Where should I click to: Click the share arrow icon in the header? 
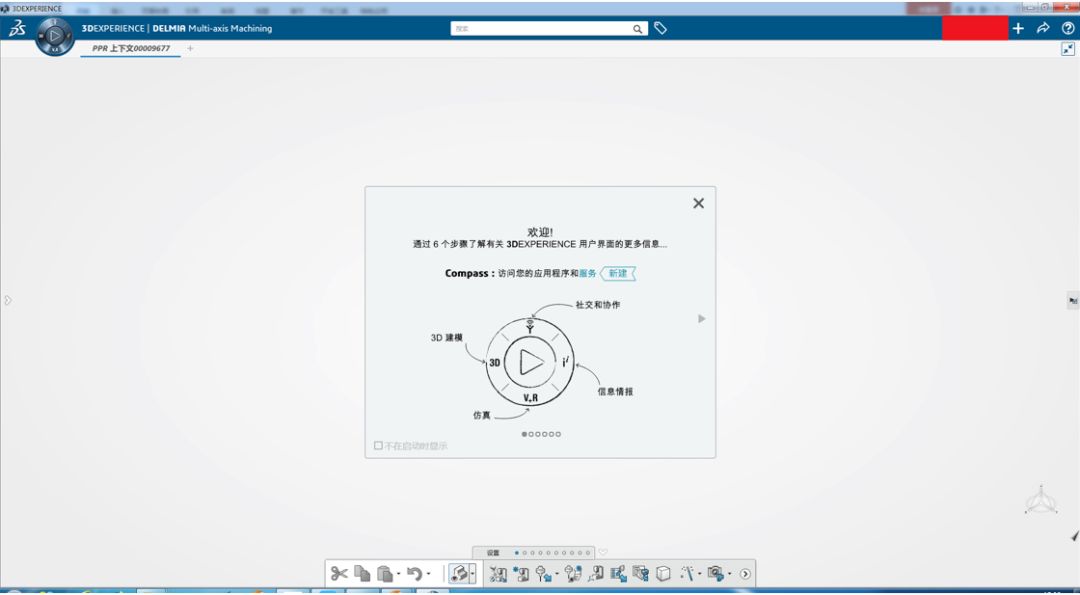click(x=1043, y=28)
